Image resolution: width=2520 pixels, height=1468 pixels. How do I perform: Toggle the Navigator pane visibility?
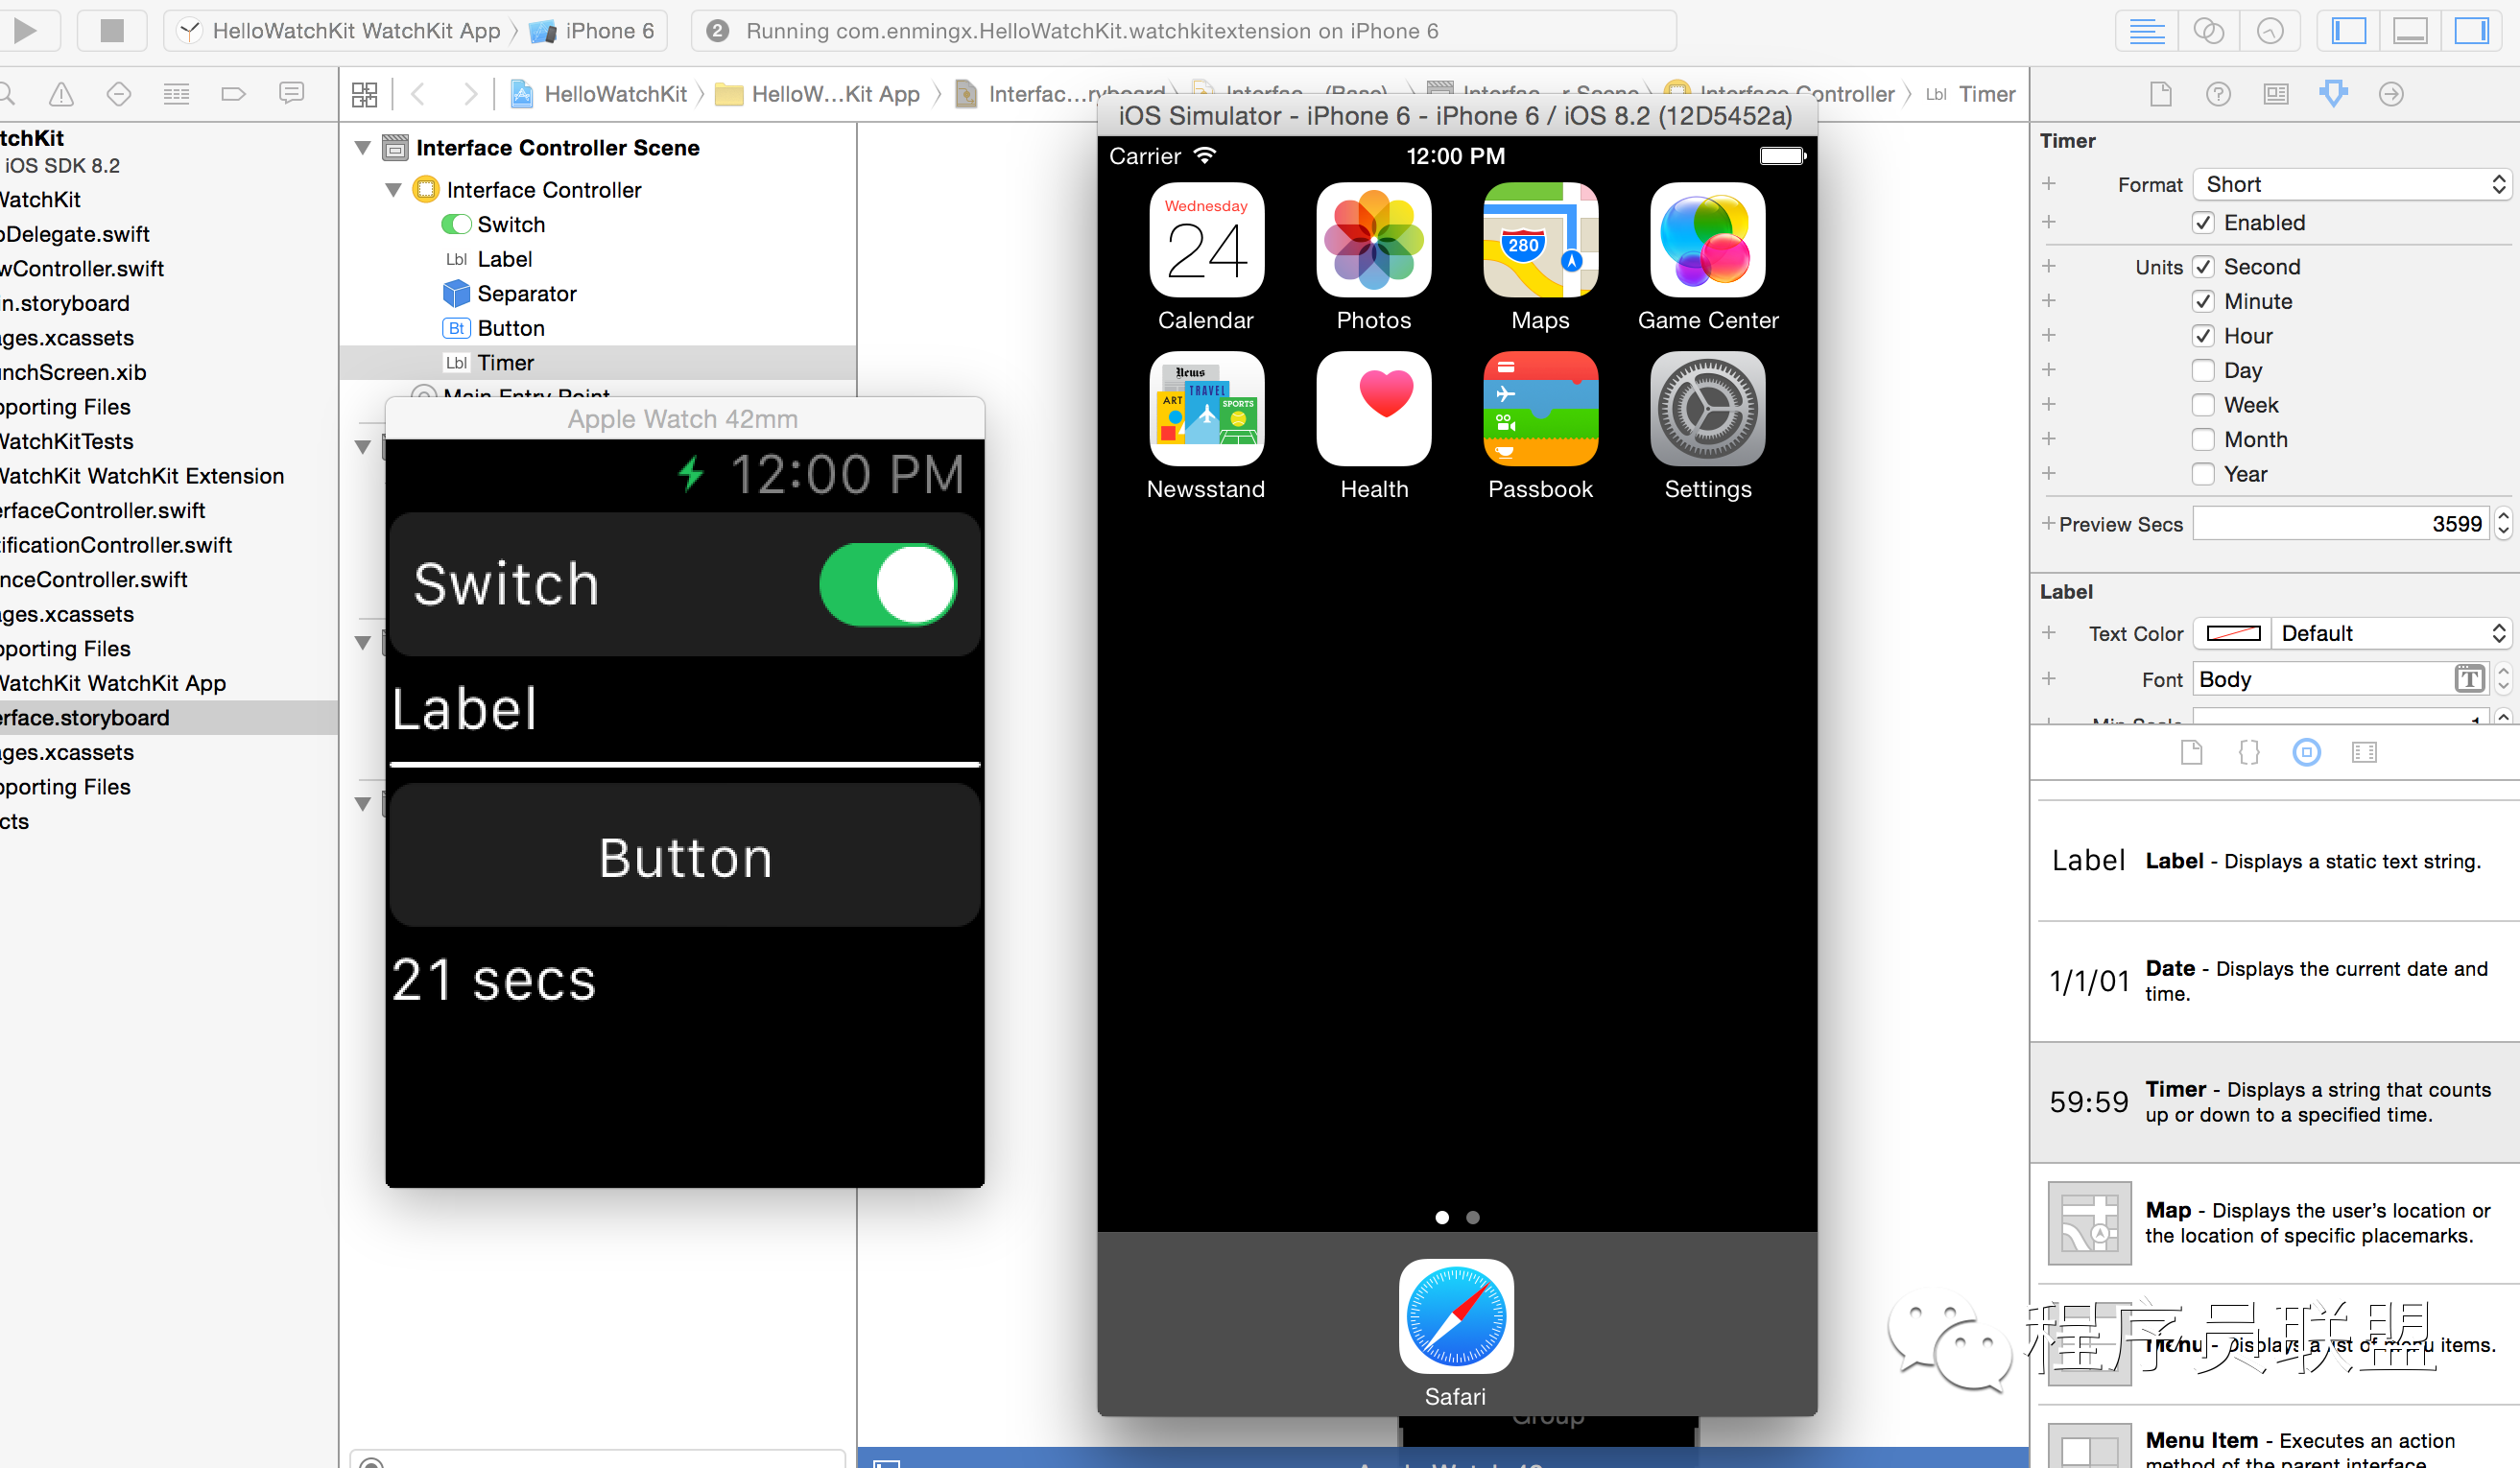click(2348, 31)
